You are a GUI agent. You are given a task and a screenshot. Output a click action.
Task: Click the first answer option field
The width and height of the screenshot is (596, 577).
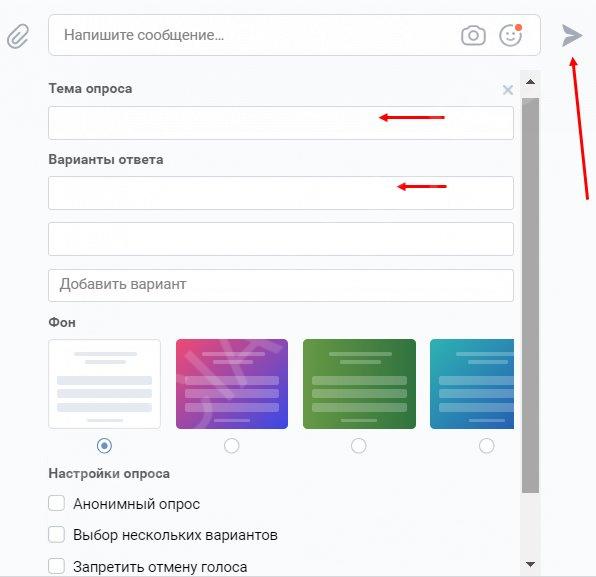[x=281, y=193]
